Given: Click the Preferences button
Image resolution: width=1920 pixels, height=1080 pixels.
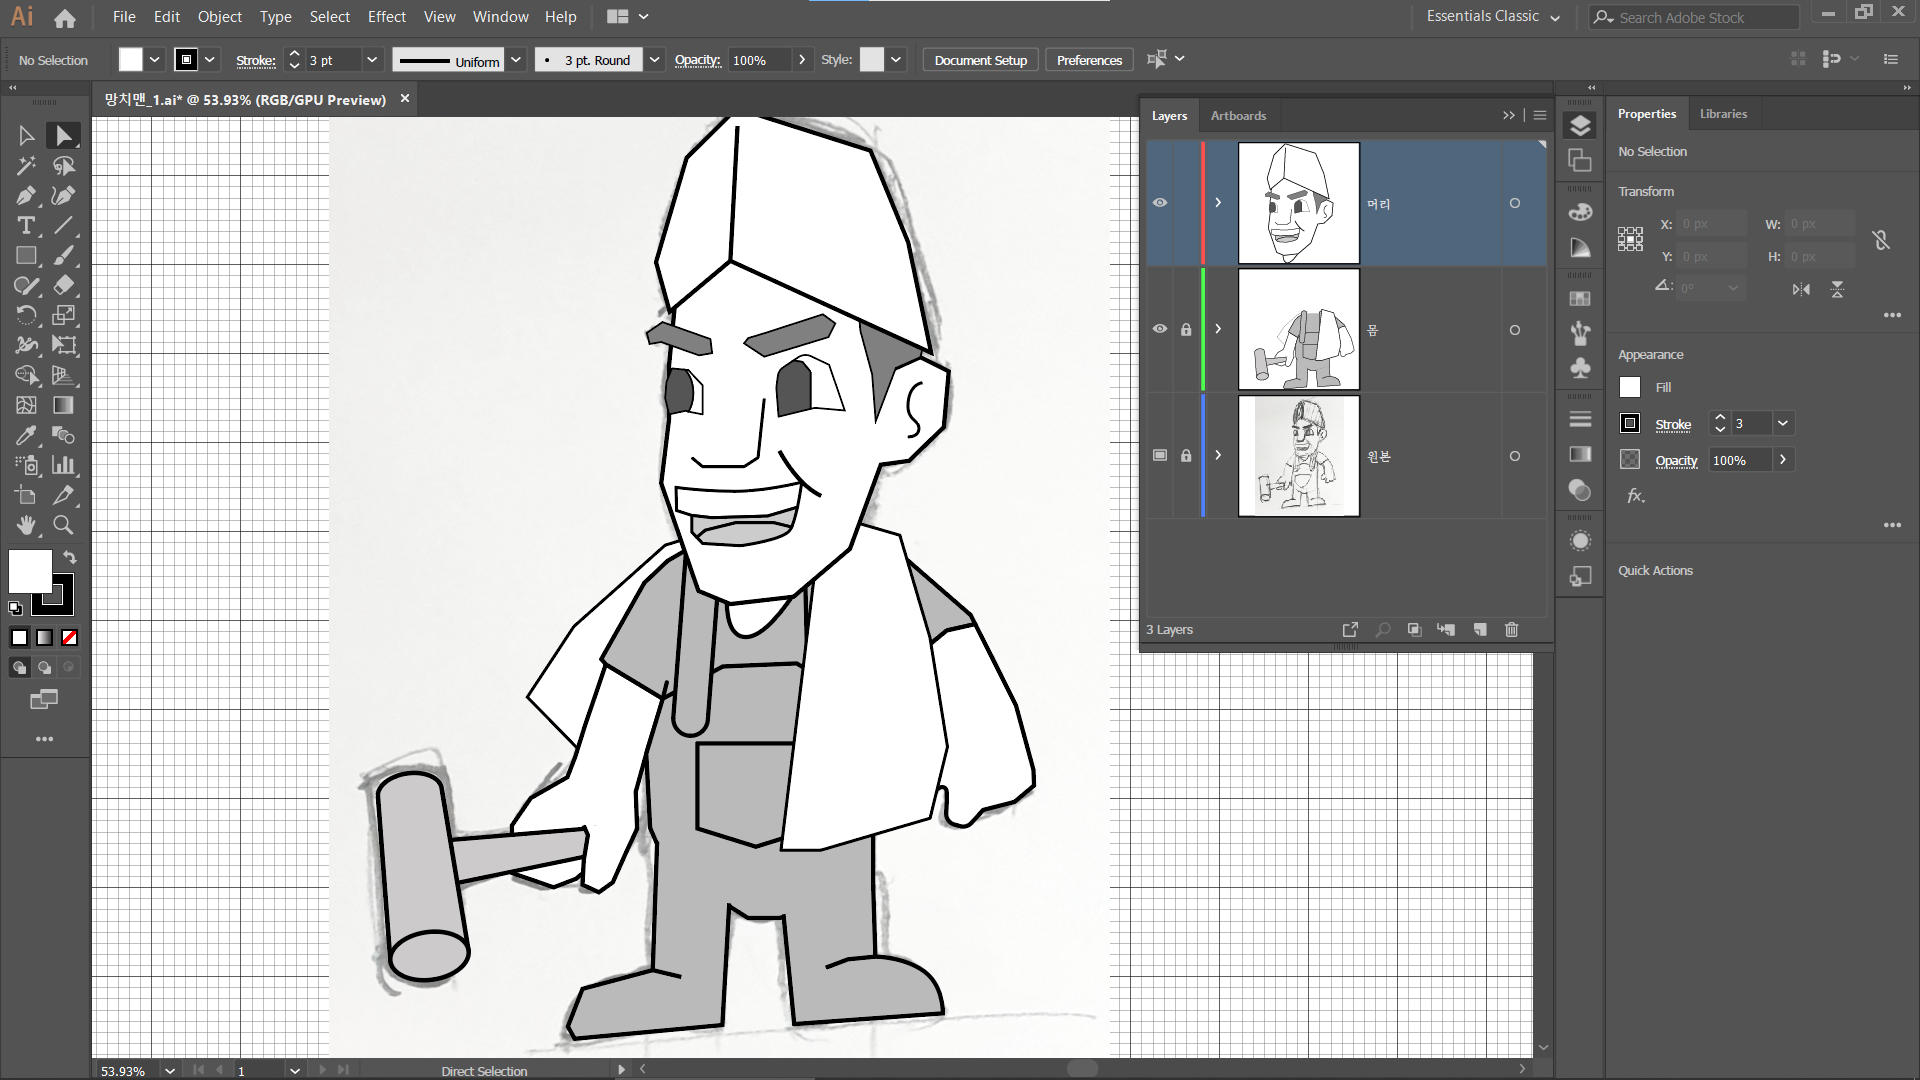Looking at the screenshot, I should (x=1089, y=60).
